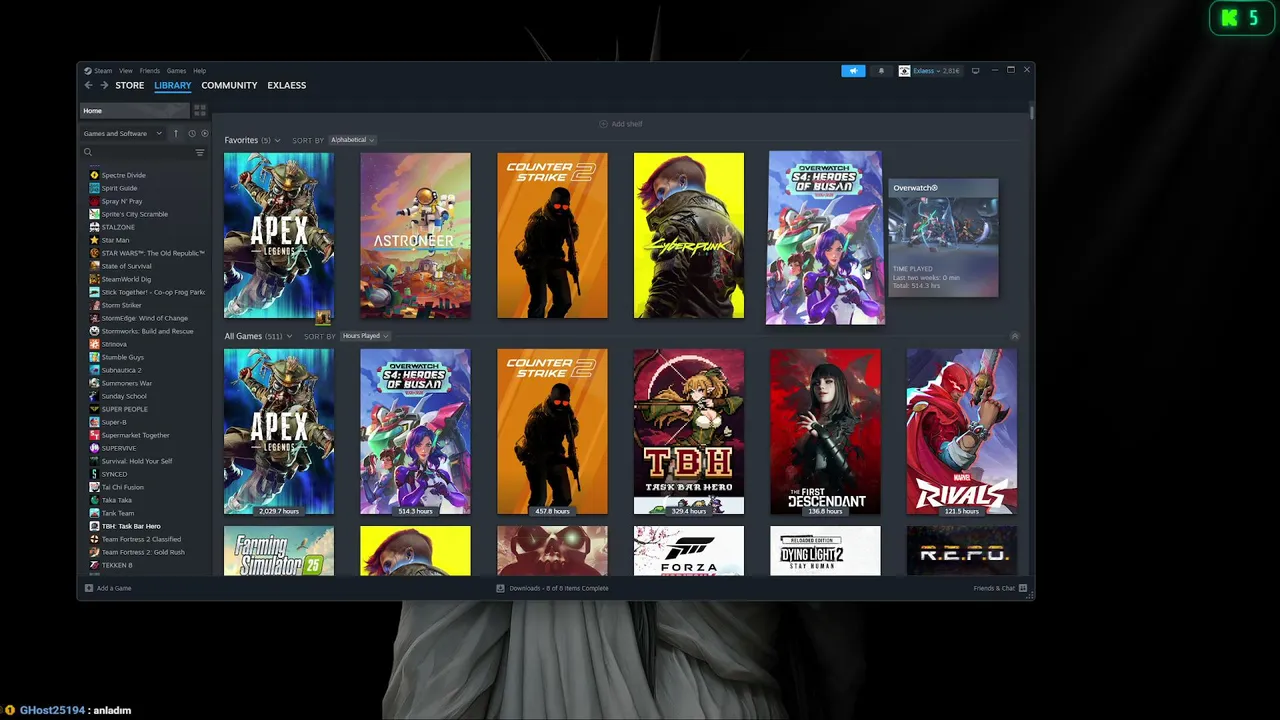
Task: Click the plus icon beside Add a Game
Action: coord(89,588)
